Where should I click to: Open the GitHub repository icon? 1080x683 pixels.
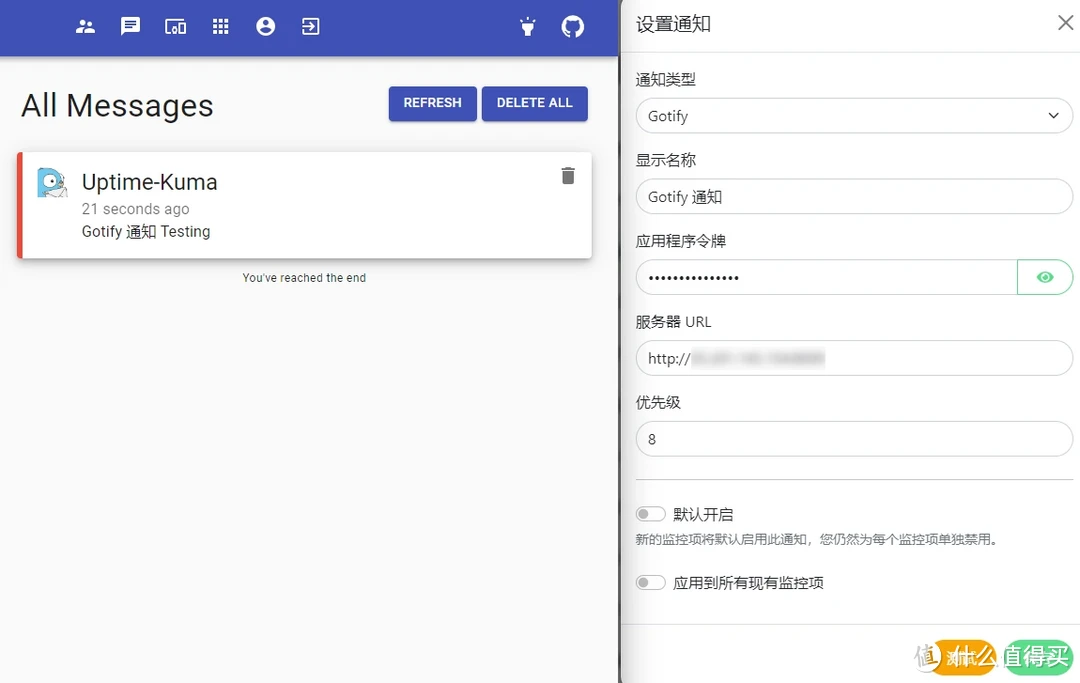pos(573,27)
